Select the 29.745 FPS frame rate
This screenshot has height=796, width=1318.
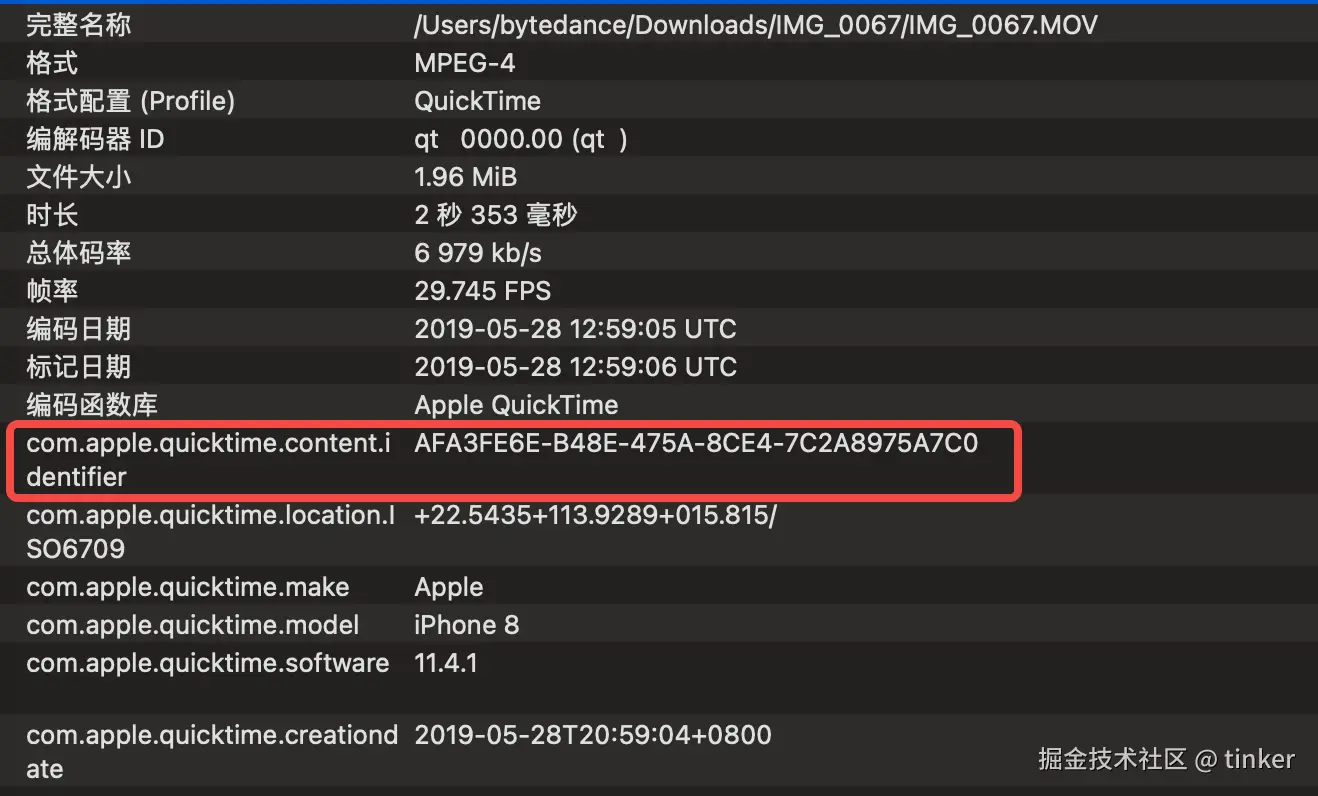pyautogui.click(x=482, y=291)
